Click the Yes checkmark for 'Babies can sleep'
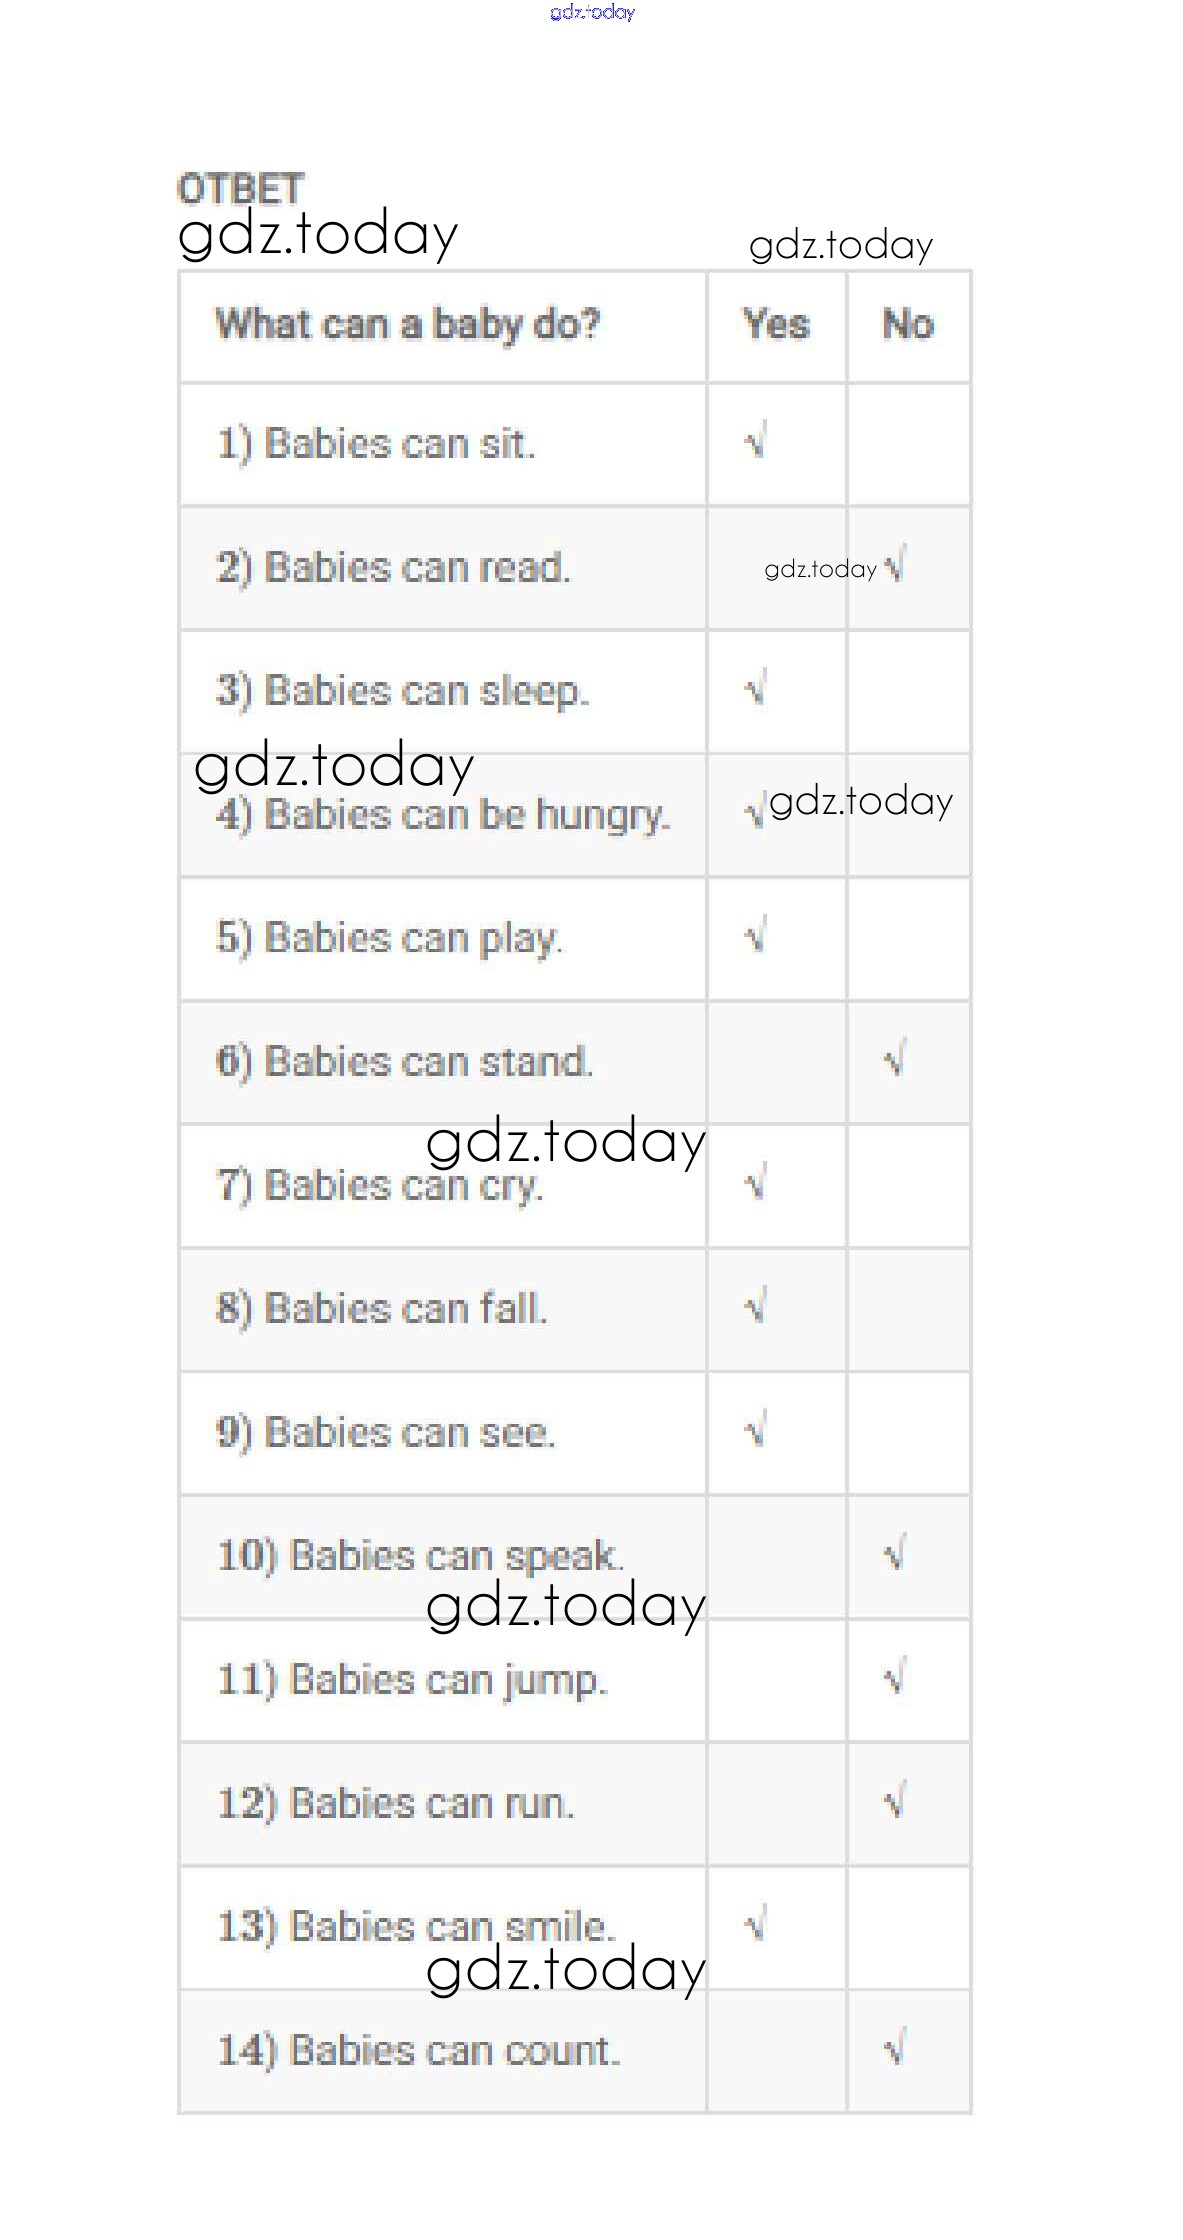This screenshot has width=1183, height=2240. point(756,688)
